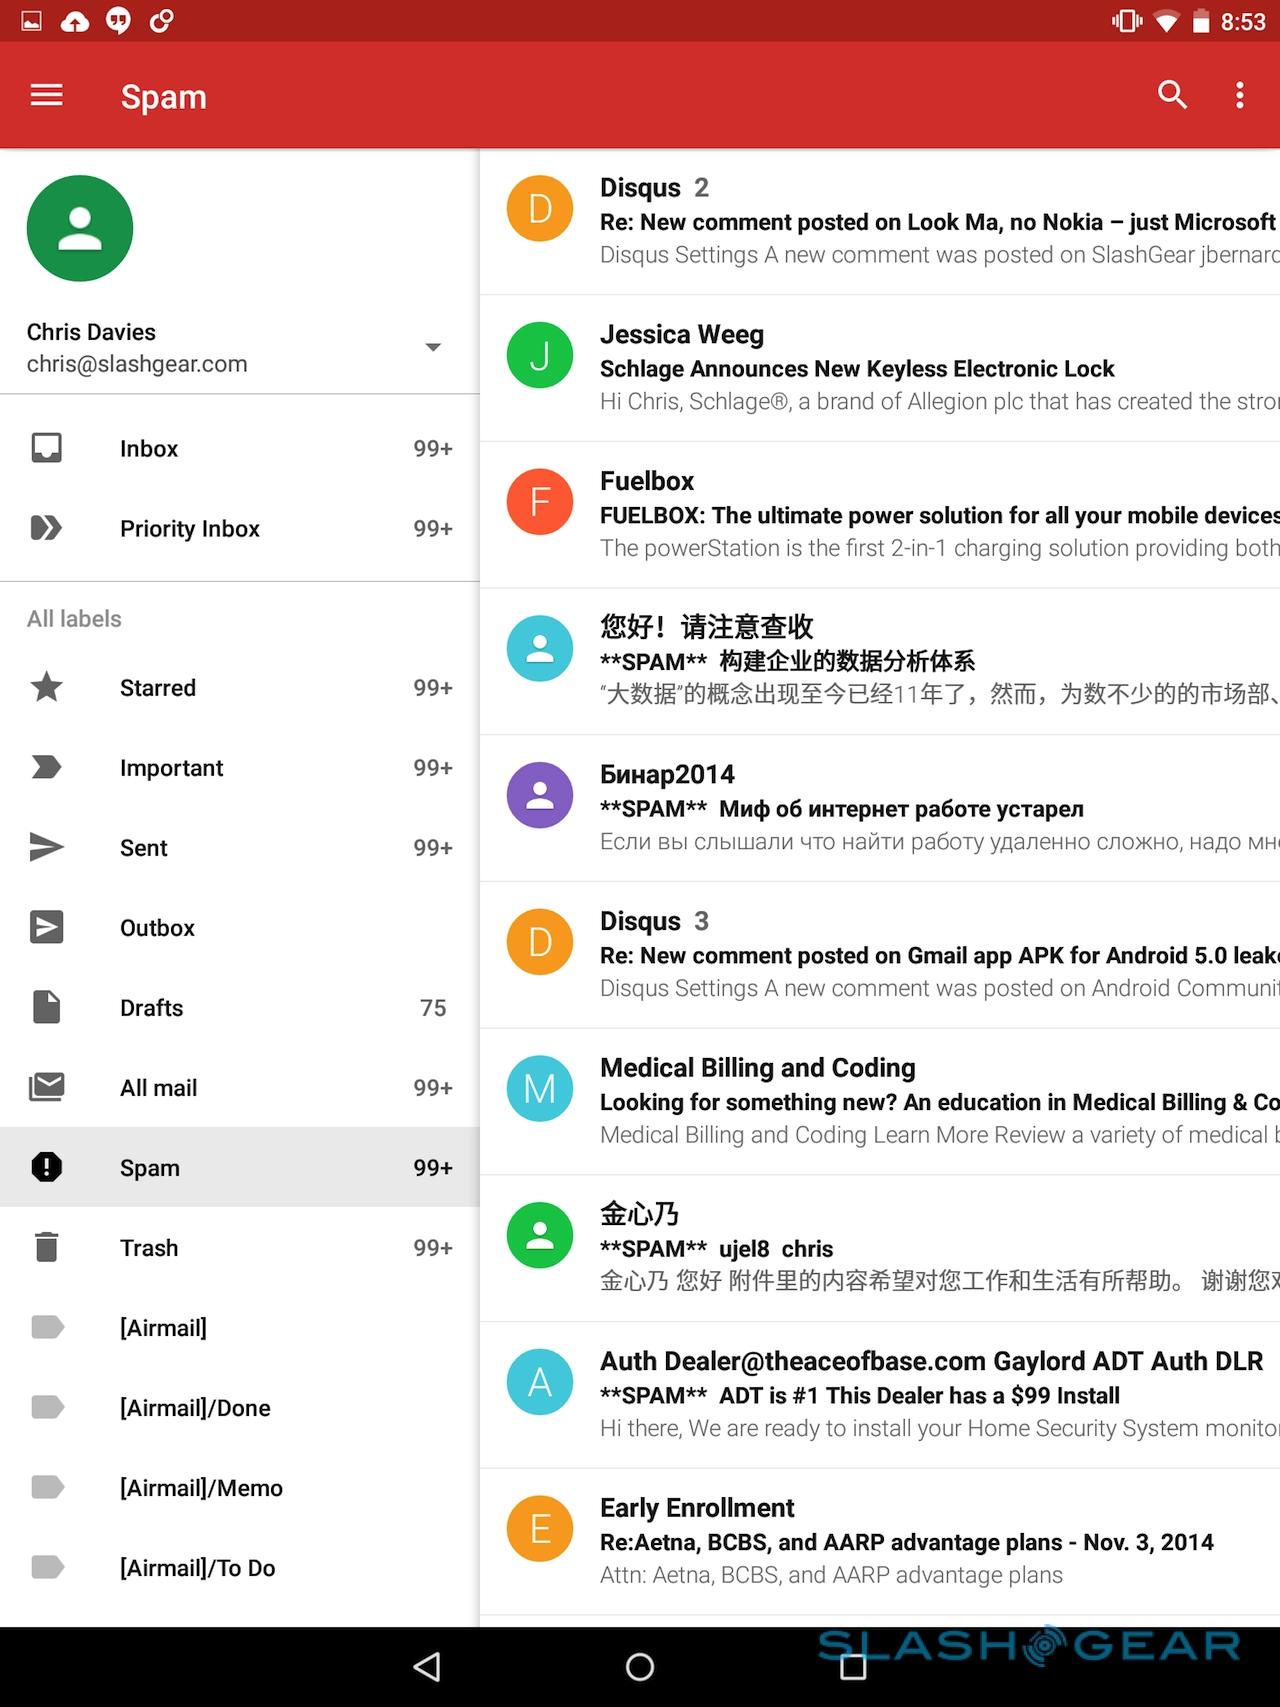Image resolution: width=1280 pixels, height=1707 pixels.
Task: Select the Fuelbox sender avatar
Action: 540,501
